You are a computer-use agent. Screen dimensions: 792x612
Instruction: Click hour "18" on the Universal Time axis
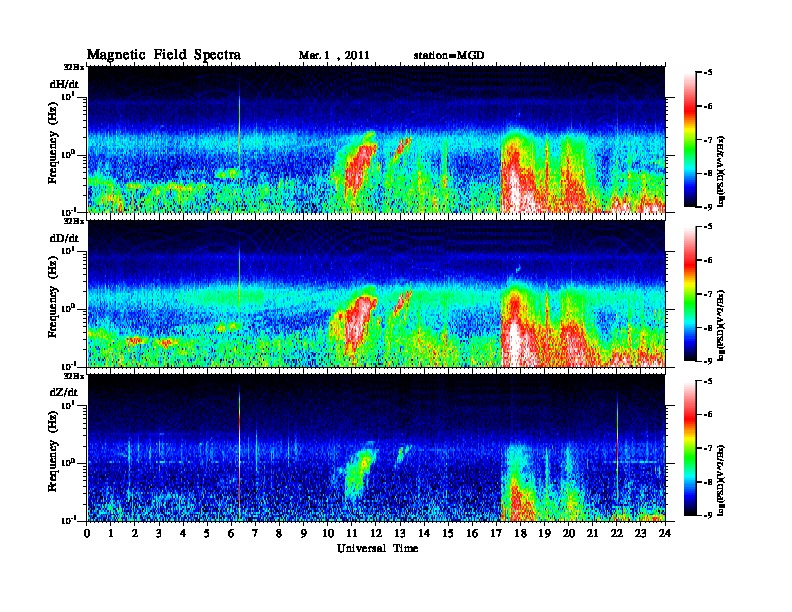(x=521, y=533)
